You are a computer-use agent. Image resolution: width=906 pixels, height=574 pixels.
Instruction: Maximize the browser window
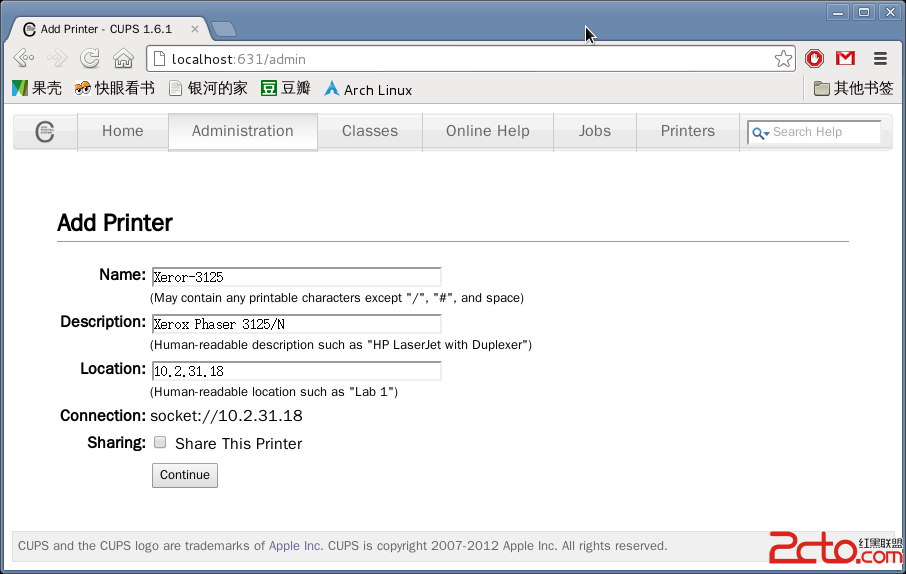(864, 12)
